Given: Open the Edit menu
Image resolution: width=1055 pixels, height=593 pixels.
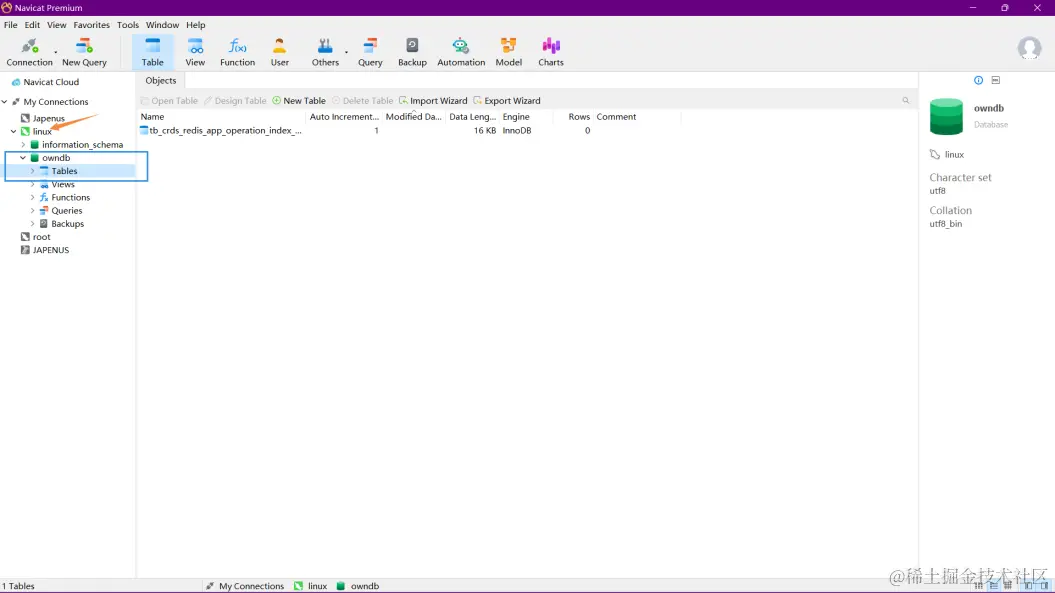Looking at the screenshot, I should click(32, 25).
